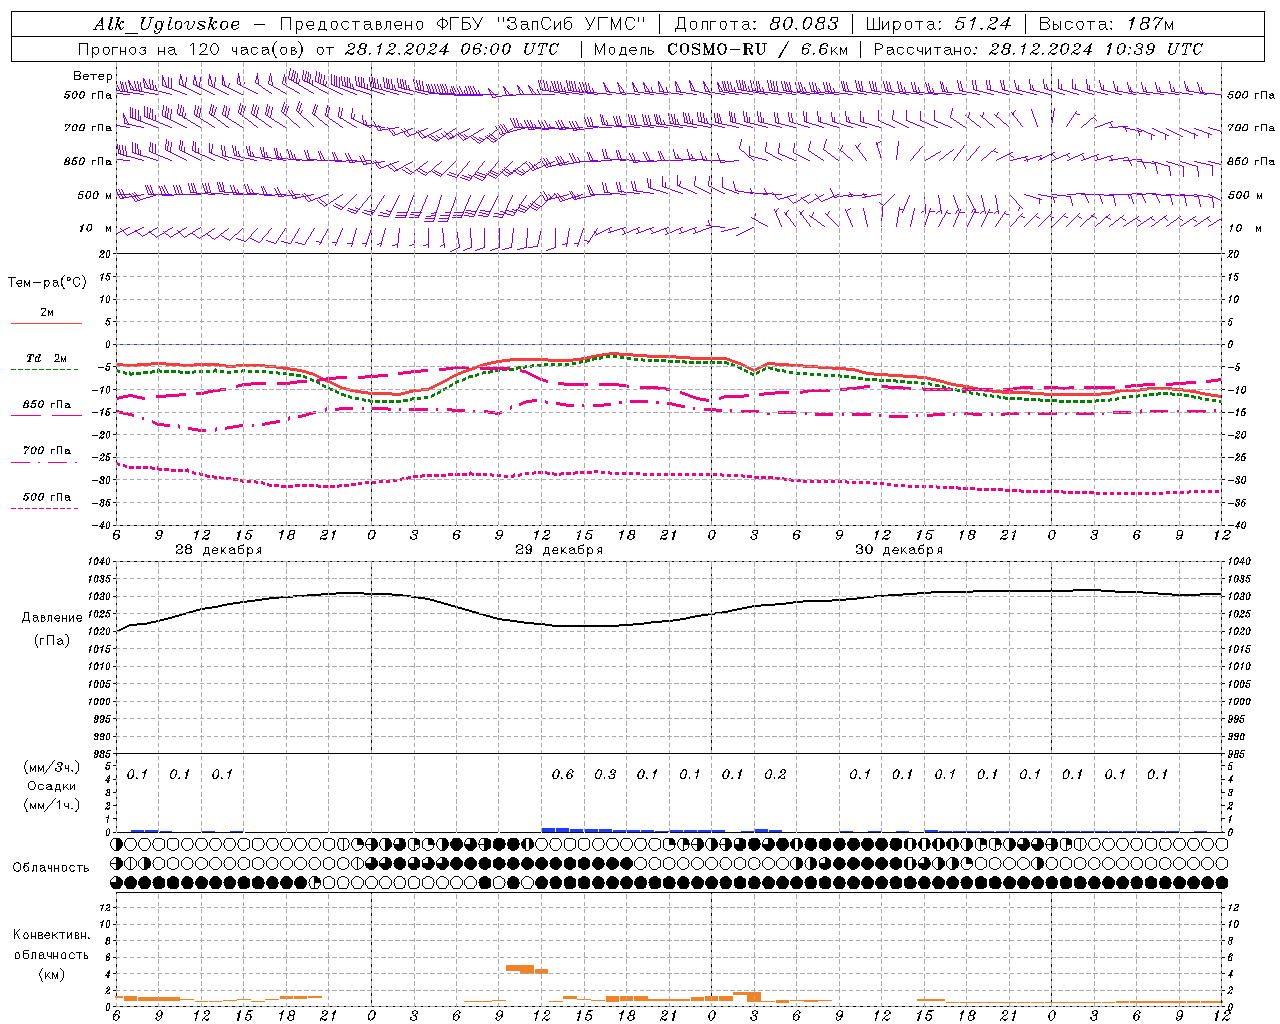The height and width of the screenshot is (1024, 1280).
Task: Click the 28 декабря date label
Action: (x=218, y=550)
